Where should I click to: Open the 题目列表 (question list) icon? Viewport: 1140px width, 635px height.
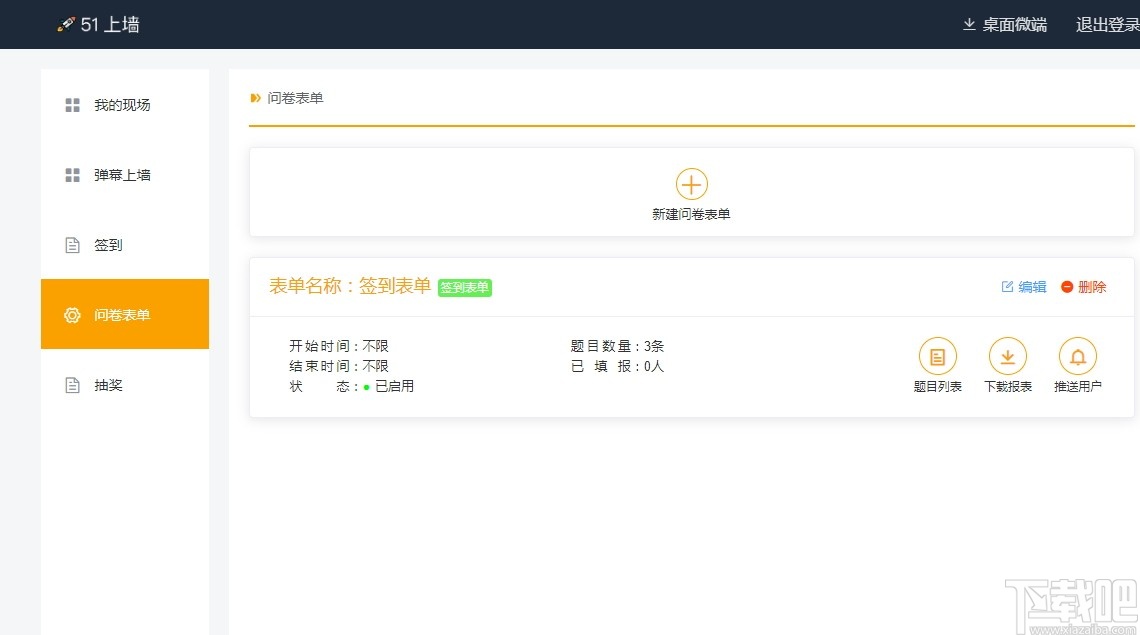pyautogui.click(x=937, y=355)
